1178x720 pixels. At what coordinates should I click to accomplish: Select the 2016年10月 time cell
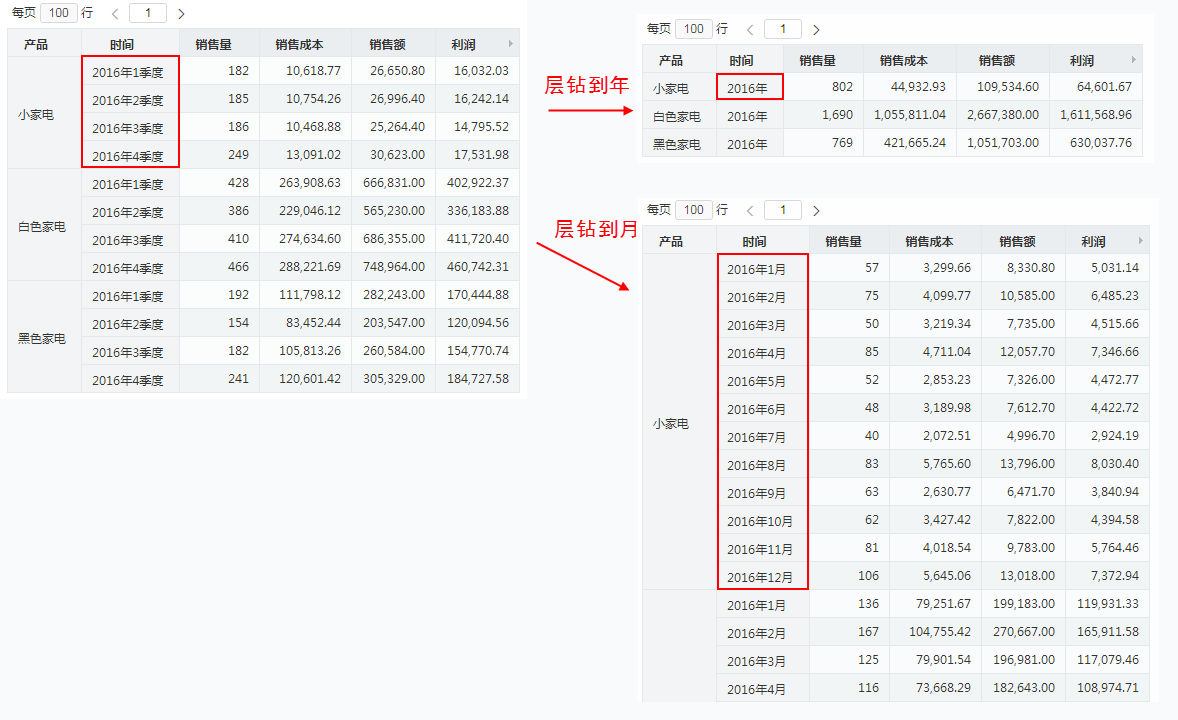(760, 521)
